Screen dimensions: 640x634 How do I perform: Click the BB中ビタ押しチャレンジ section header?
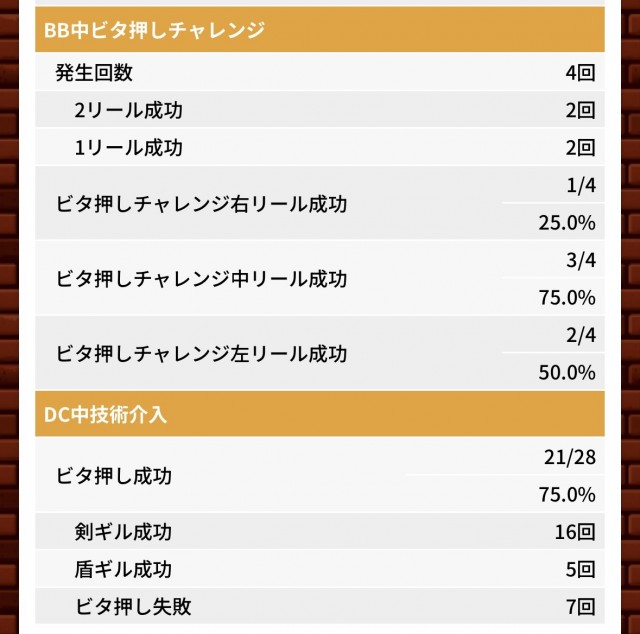155,30
